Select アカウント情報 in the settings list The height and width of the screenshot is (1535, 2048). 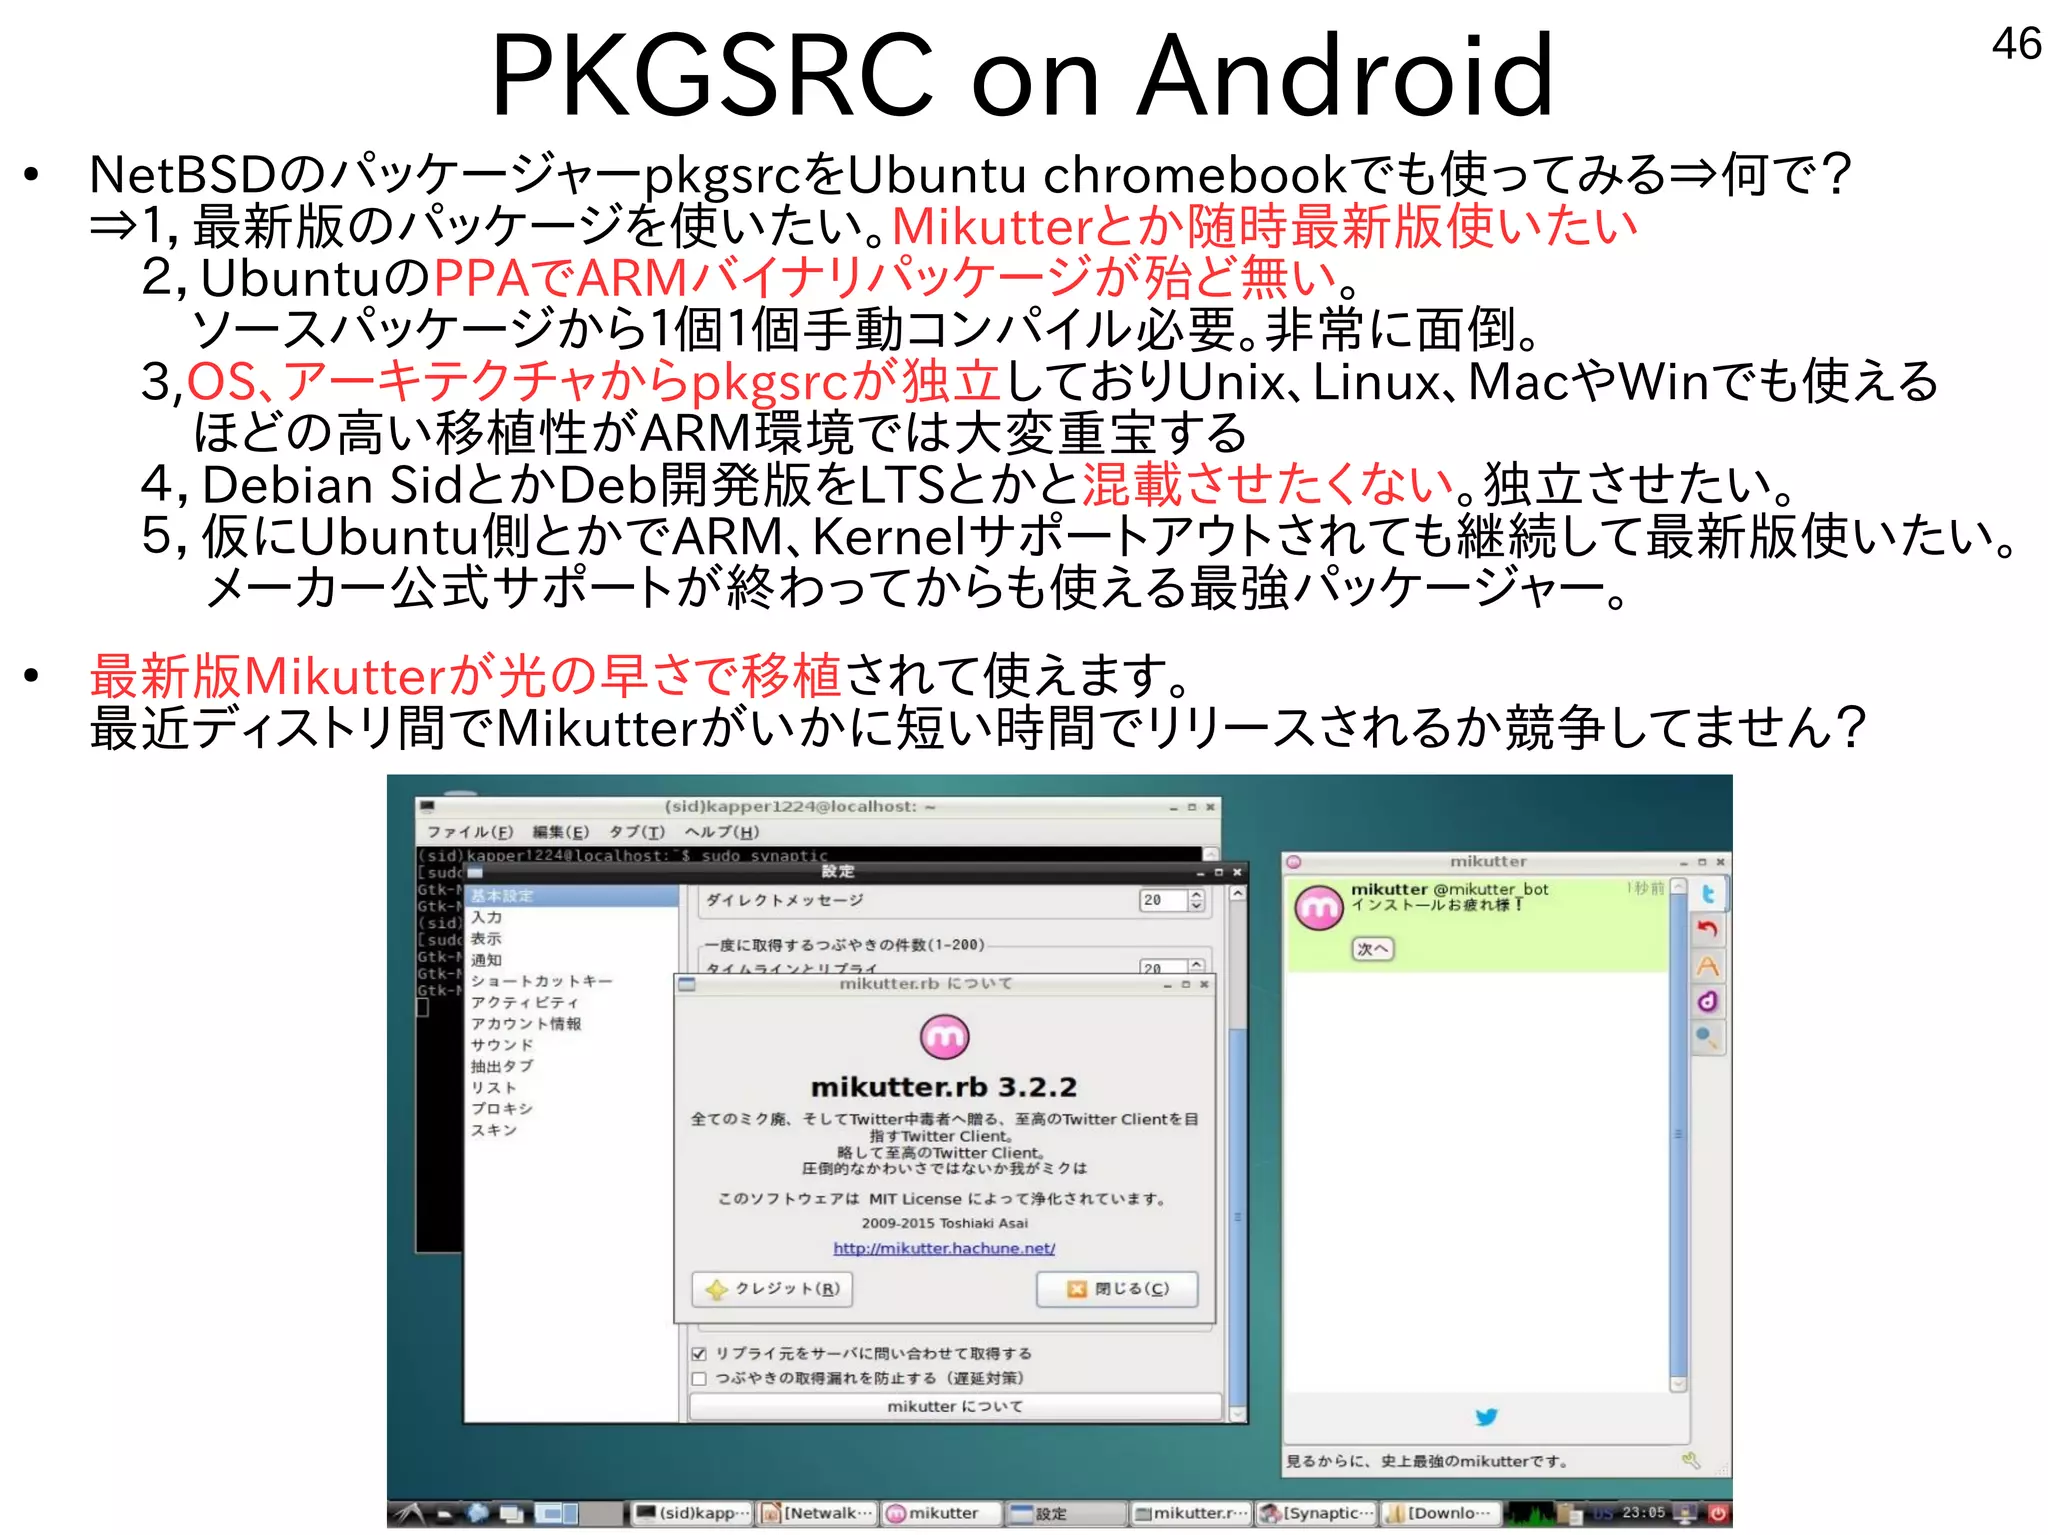pos(572,1024)
